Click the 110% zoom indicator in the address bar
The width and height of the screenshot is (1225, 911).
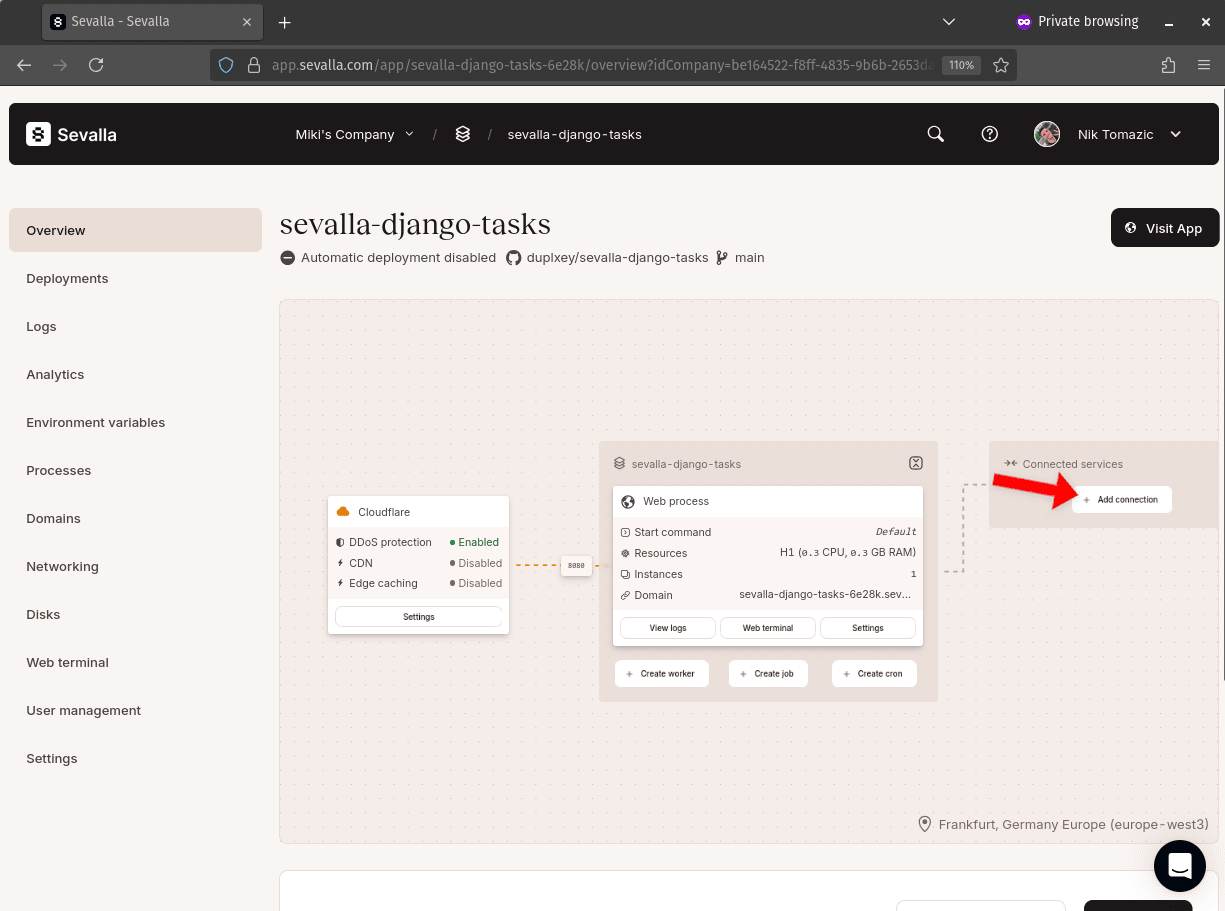coord(961,65)
